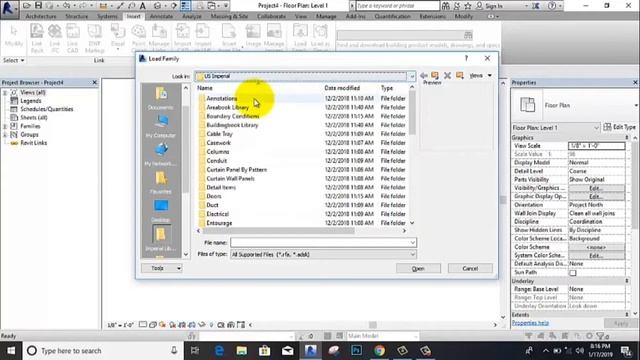Click Edit button for Visibility/Graphics
This screenshot has height=360, width=640.
click(596, 188)
